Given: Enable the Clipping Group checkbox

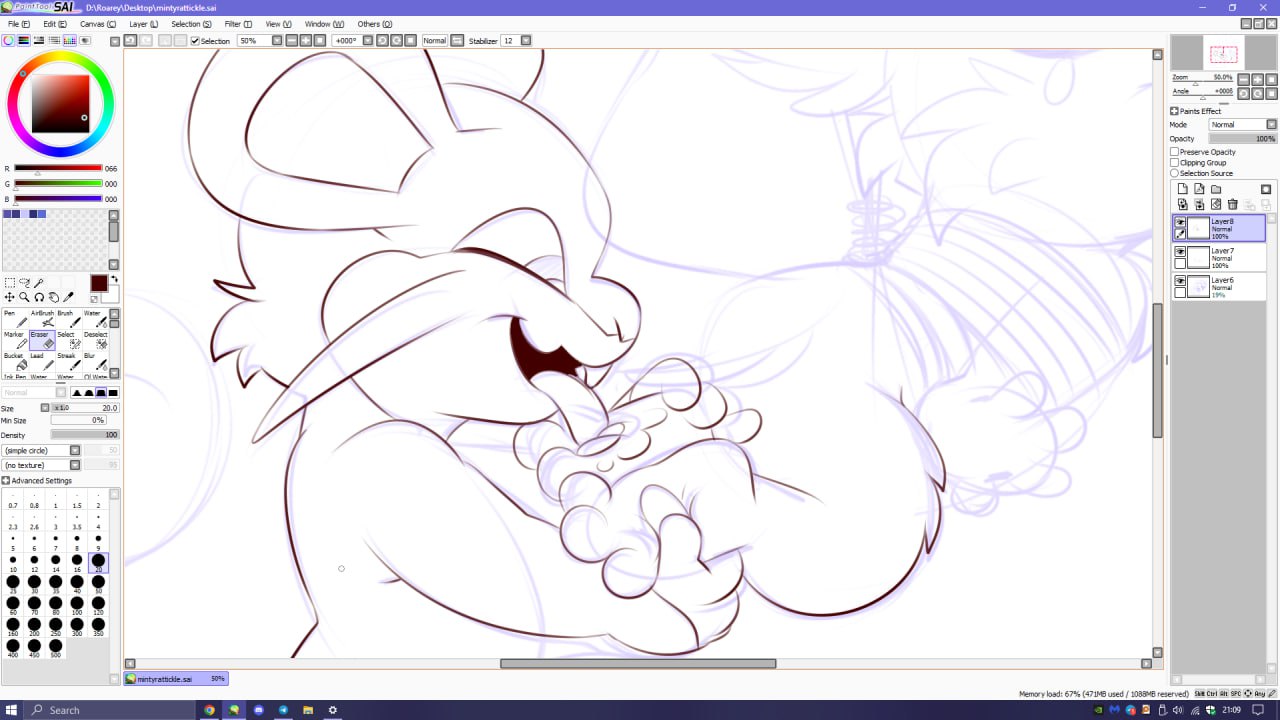Looking at the screenshot, I should (x=1175, y=163).
